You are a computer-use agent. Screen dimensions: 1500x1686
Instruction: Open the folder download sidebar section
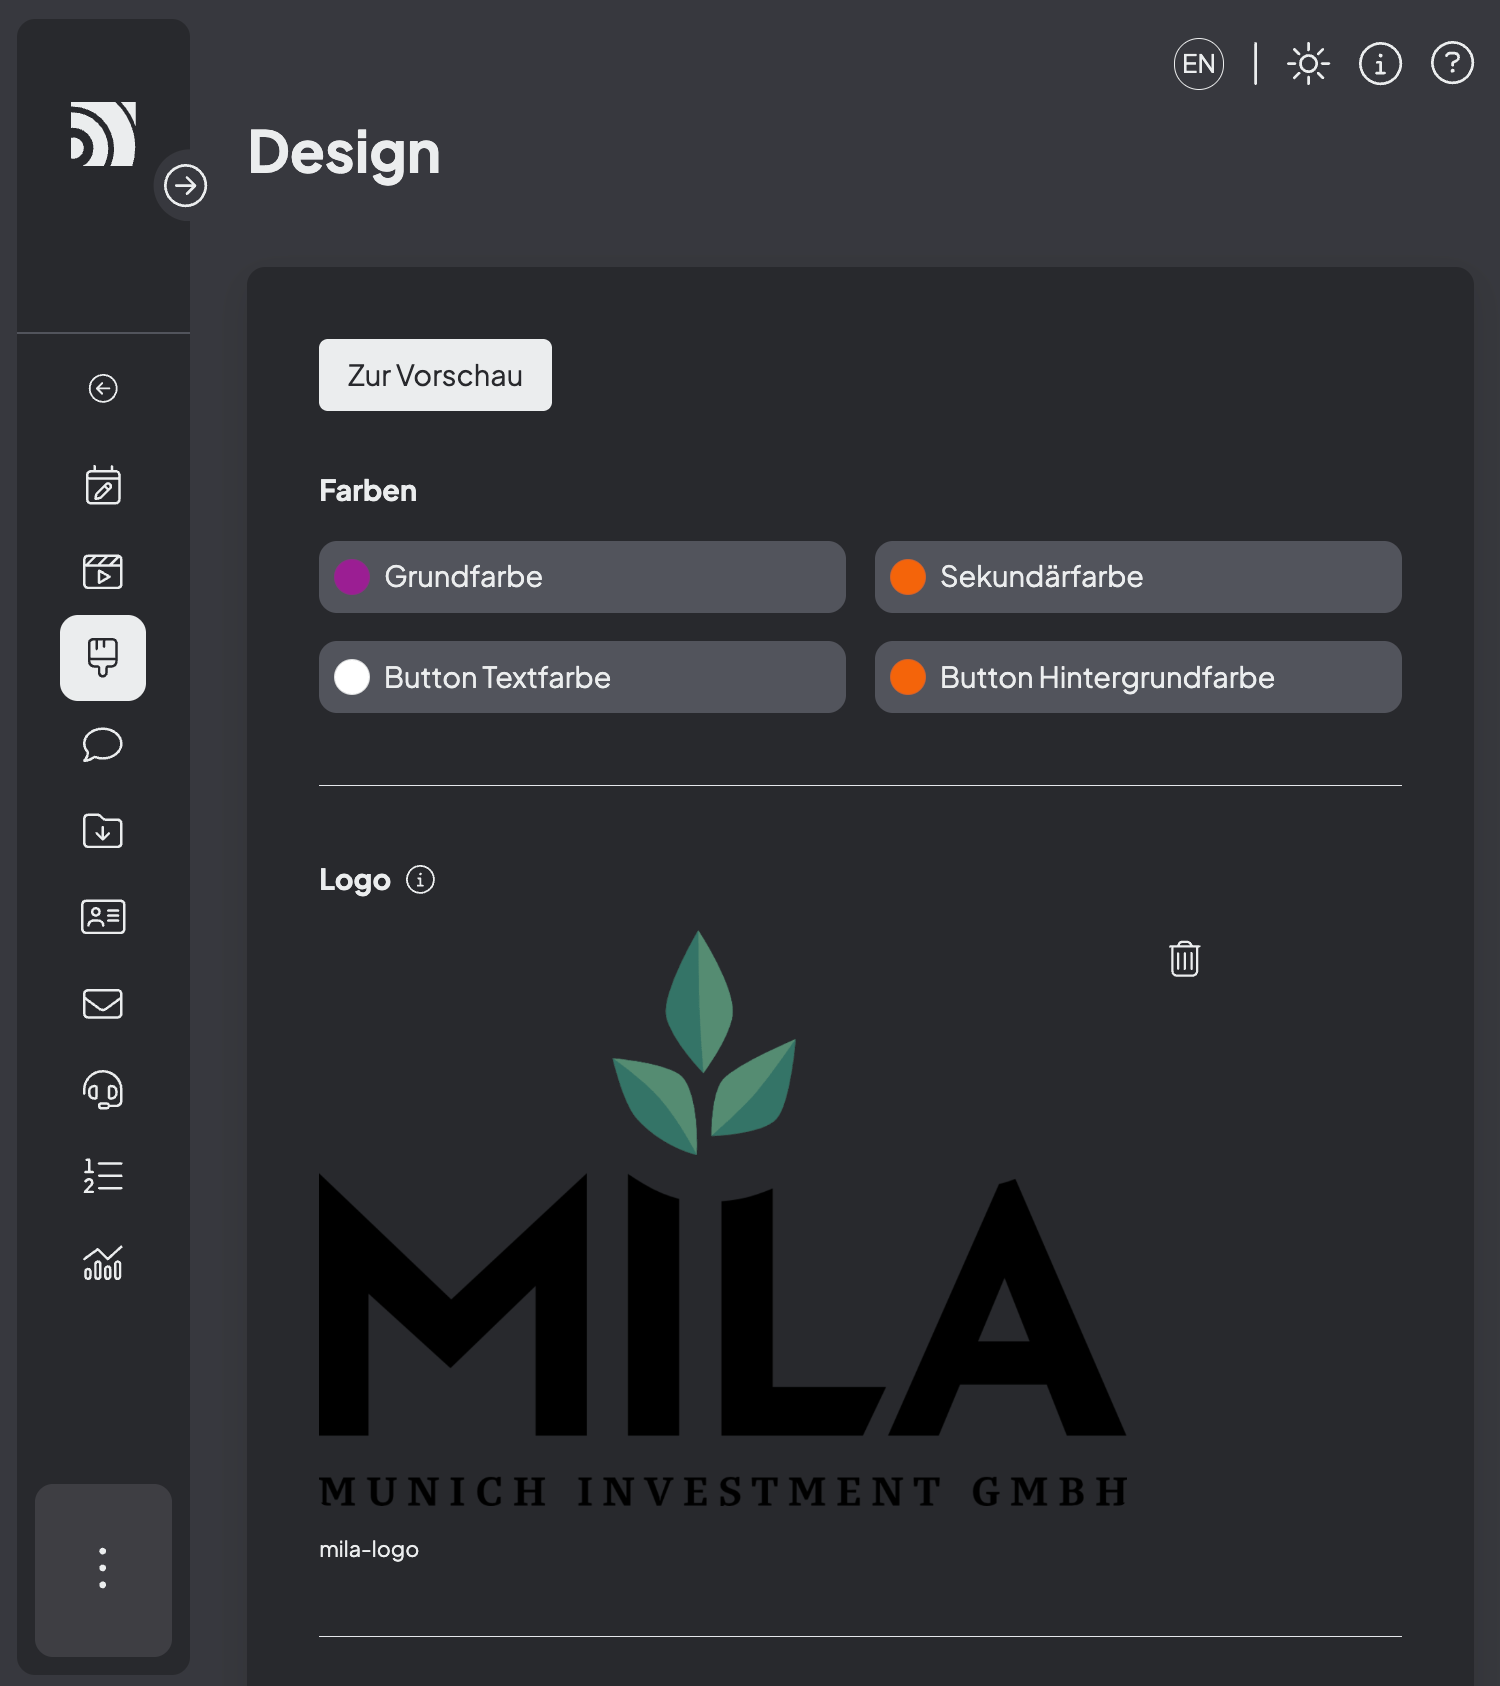pyautogui.click(x=103, y=831)
